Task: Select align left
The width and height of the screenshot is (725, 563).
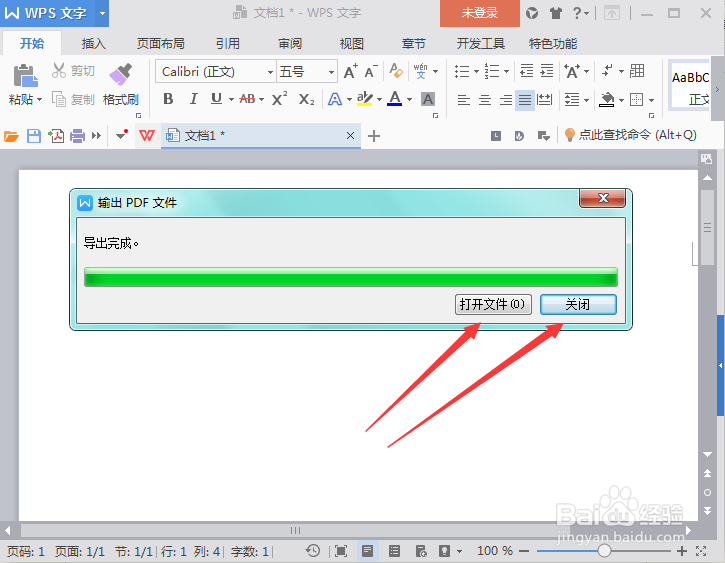Action: coord(464,99)
